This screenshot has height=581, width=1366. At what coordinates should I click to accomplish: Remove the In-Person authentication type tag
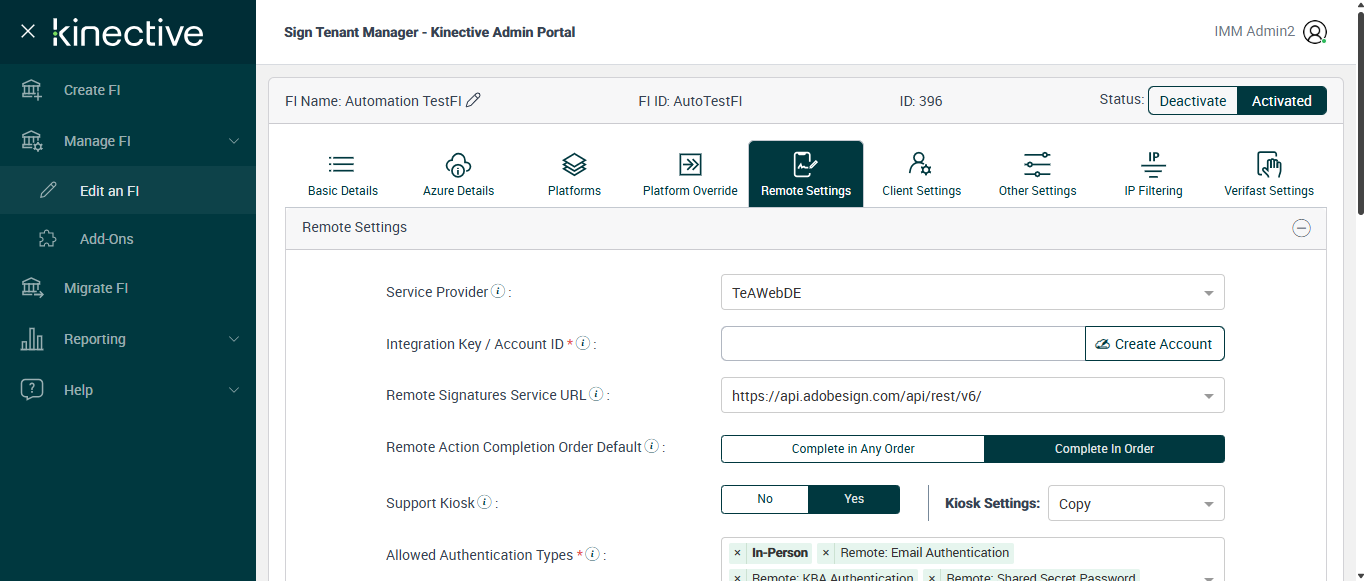point(737,553)
